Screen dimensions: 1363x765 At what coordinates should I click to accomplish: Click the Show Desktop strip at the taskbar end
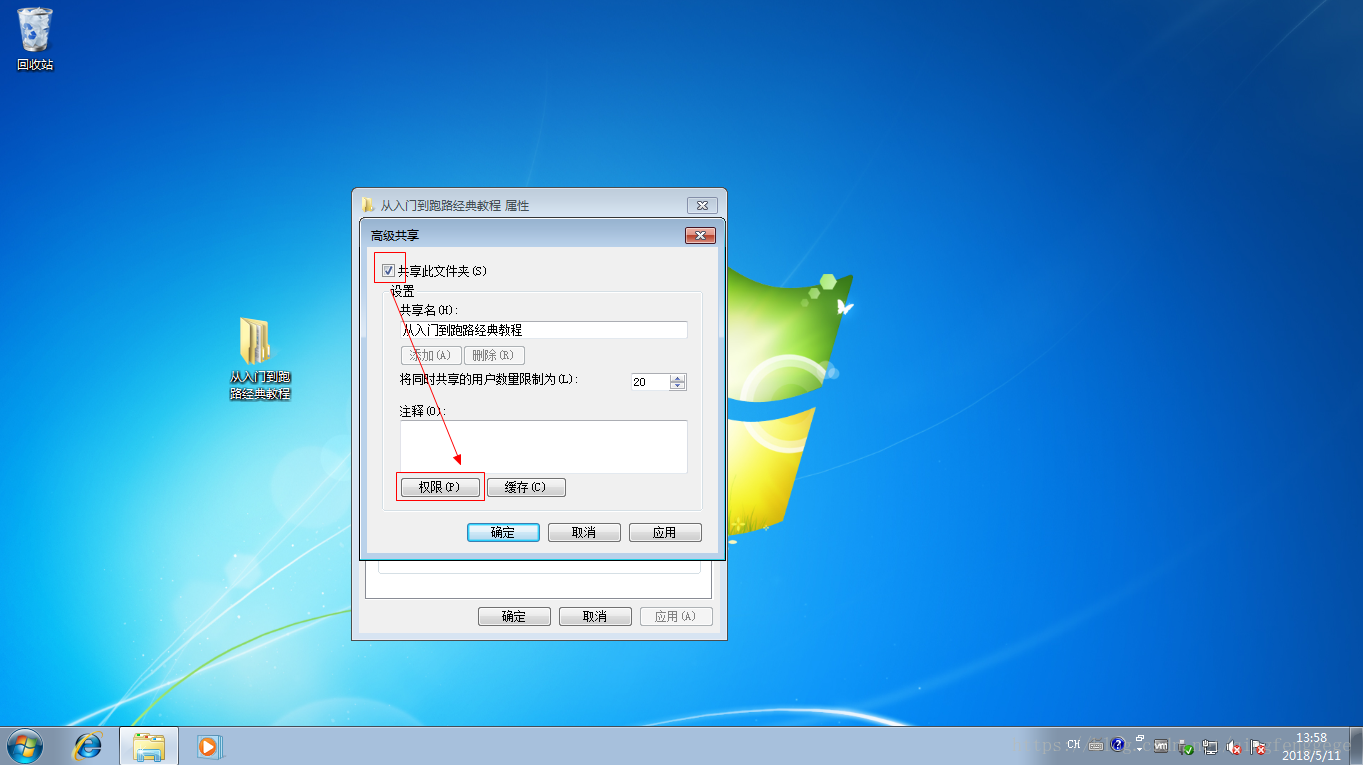tap(1355, 746)
